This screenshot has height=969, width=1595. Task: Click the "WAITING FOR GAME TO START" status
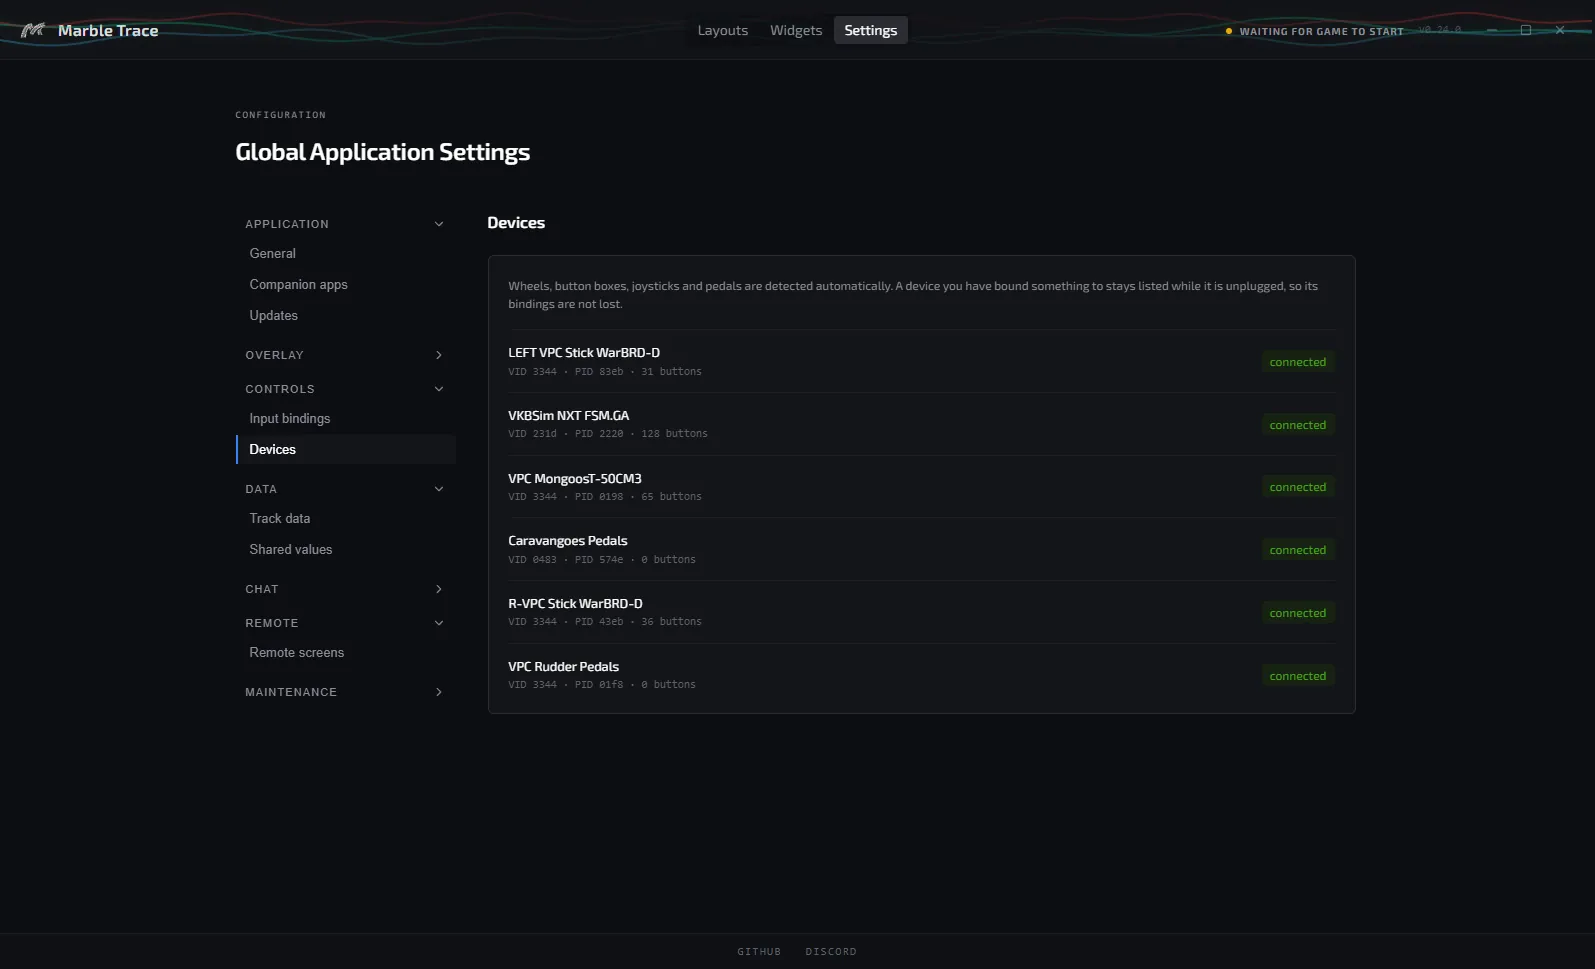click(x=1315, y=32)
